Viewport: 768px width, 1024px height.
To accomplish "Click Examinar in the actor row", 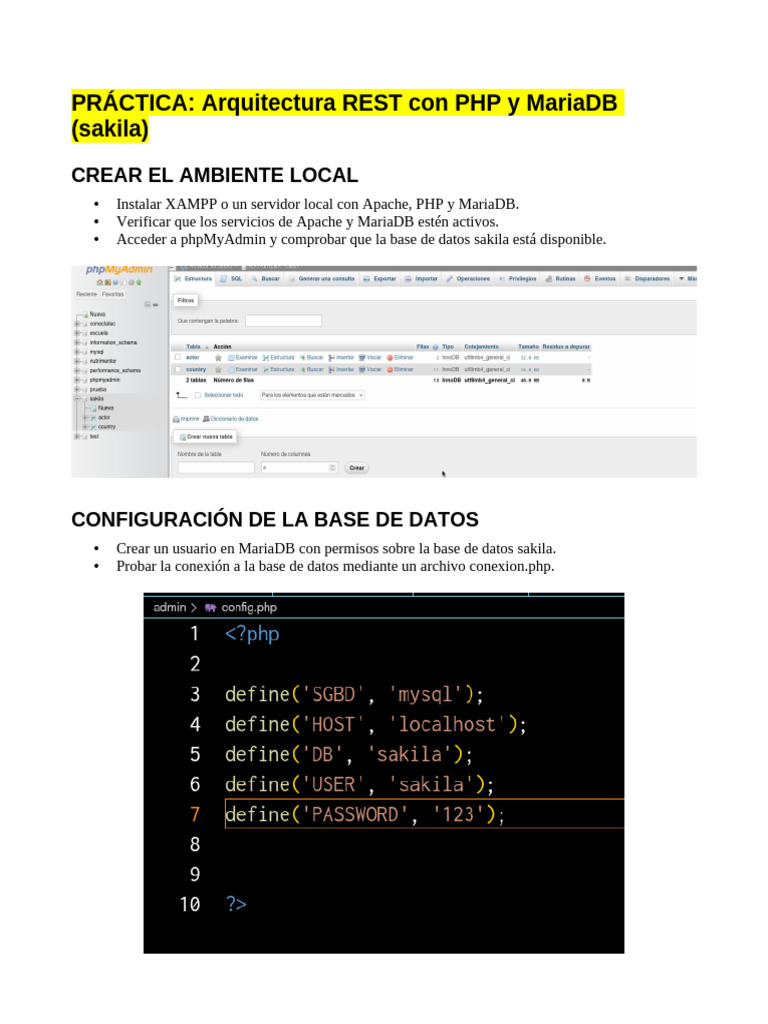I will tap(243, 358).
